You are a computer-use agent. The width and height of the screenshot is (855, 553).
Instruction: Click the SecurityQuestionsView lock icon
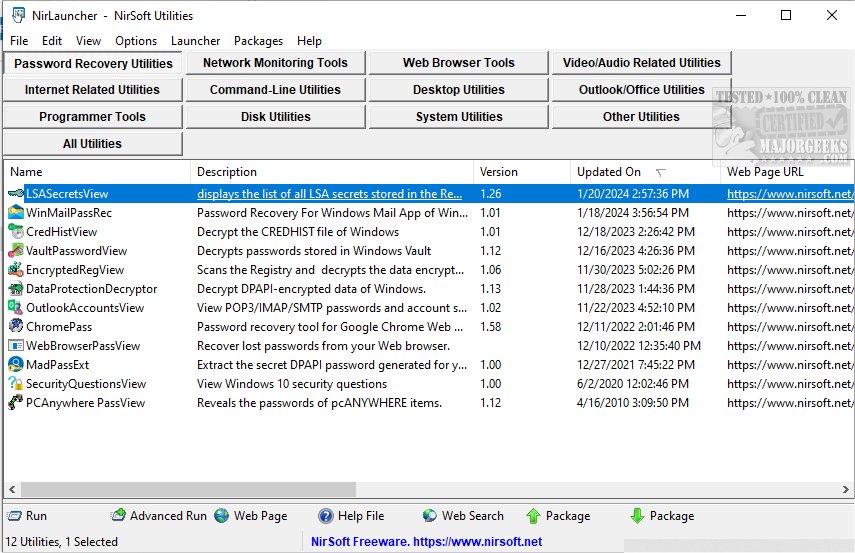16,384
